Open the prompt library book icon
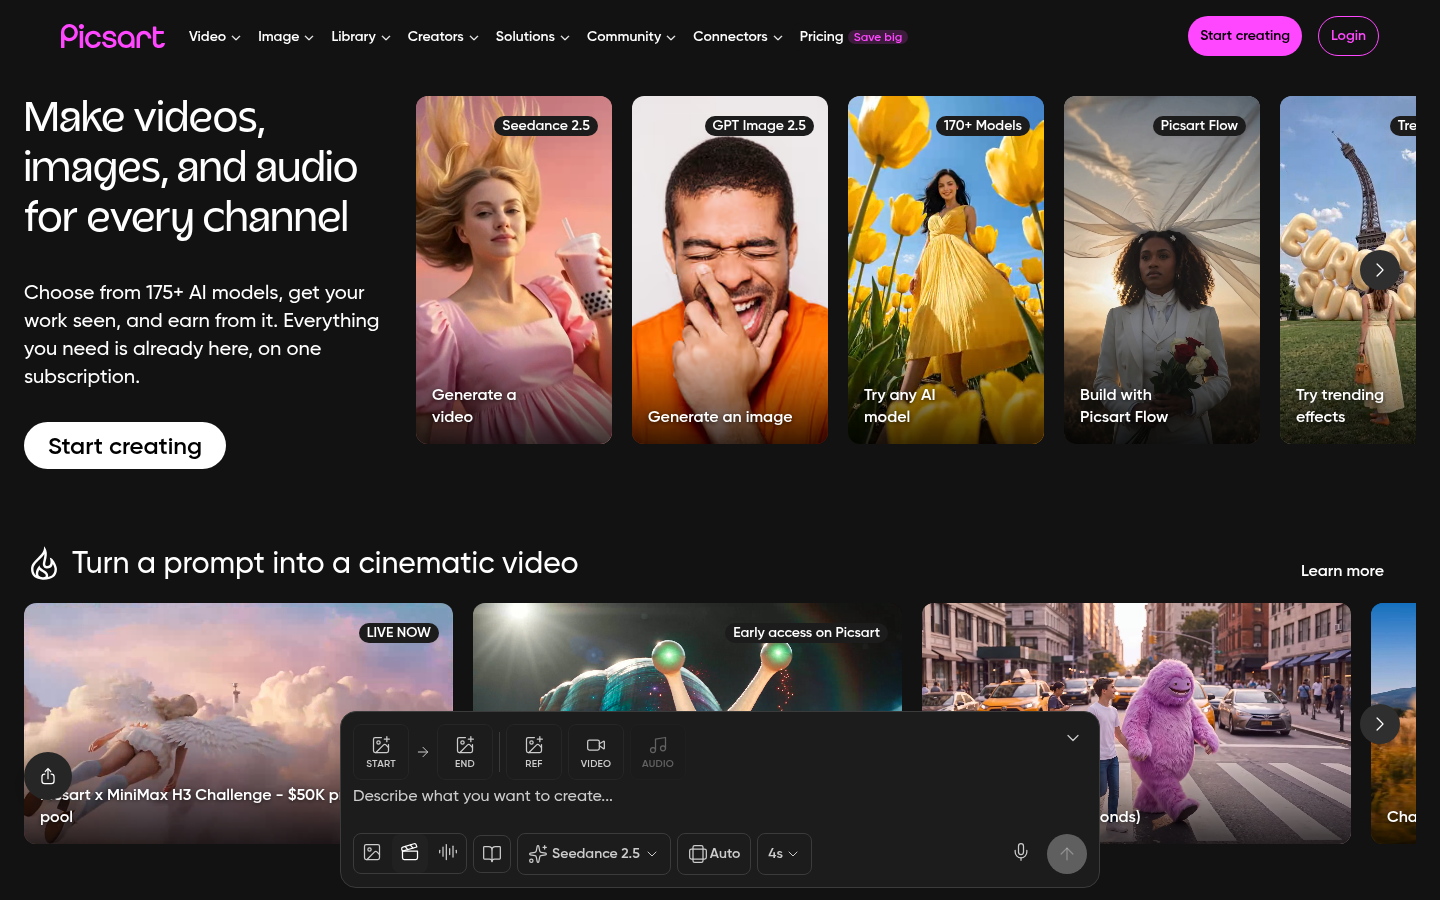This screenshot has height=900, width=1440. click(492, 854)
